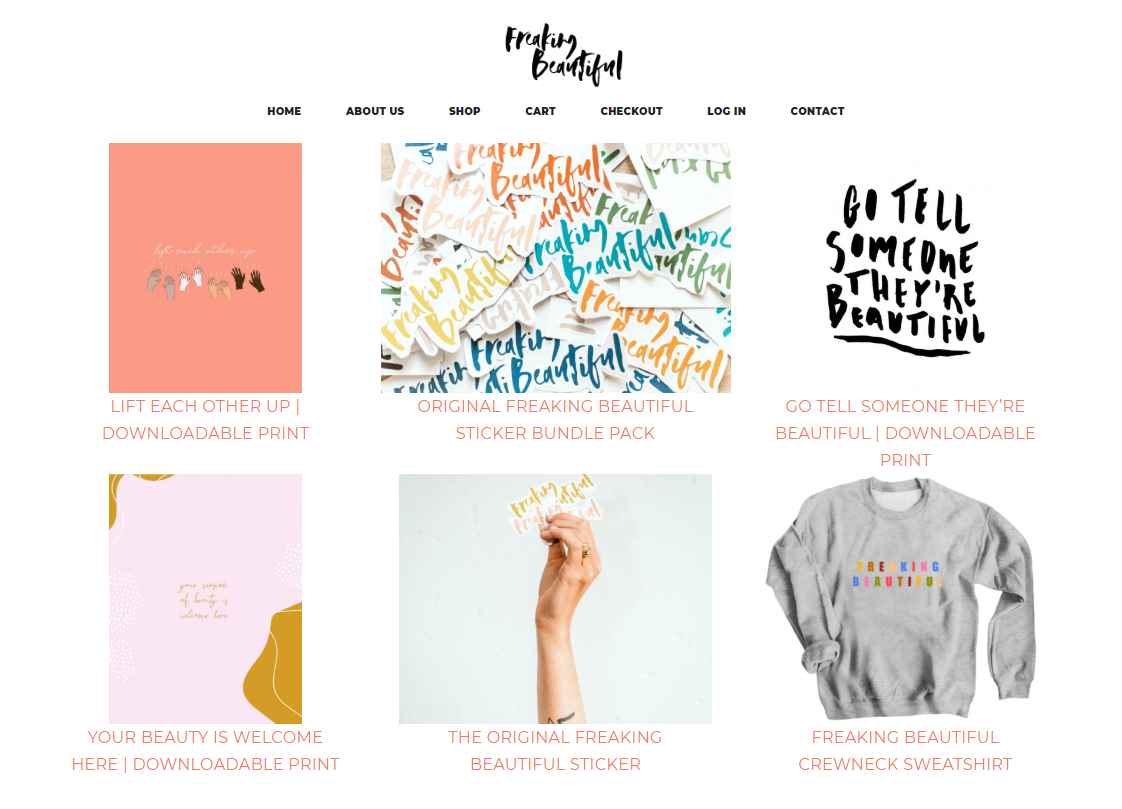Image resolution: width=1122 pixels, height=809 pixels.
Task: Click the hand holding sticker photo
Action: point(555,599)
